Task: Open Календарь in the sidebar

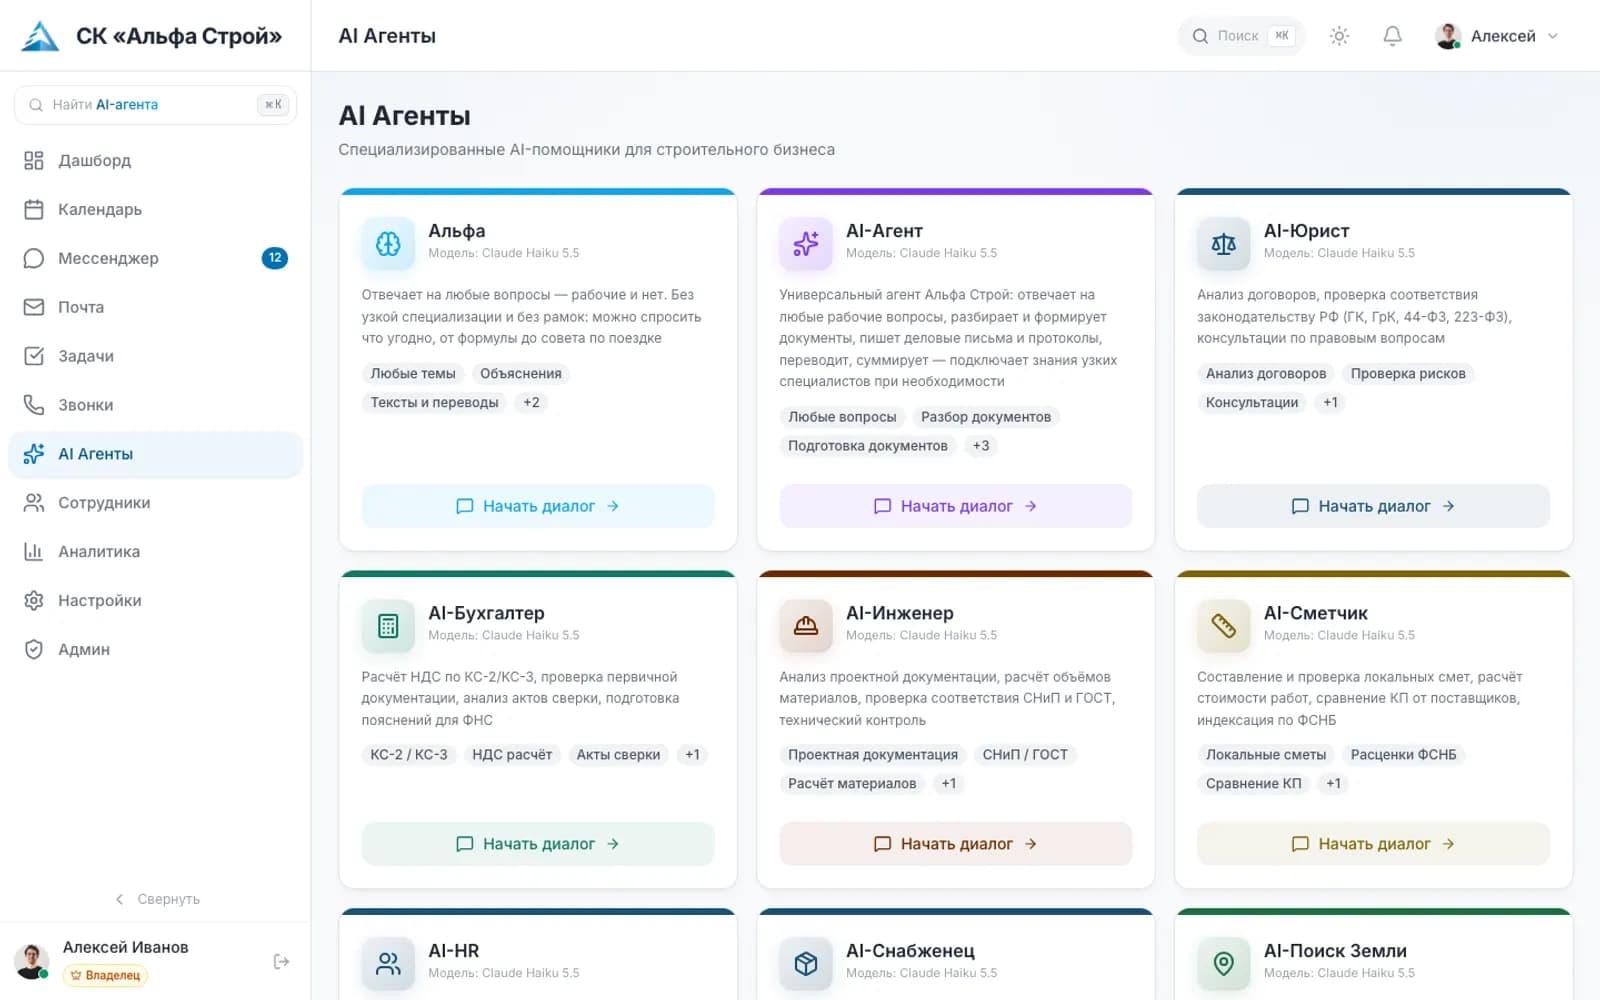Action: [155, 209]
